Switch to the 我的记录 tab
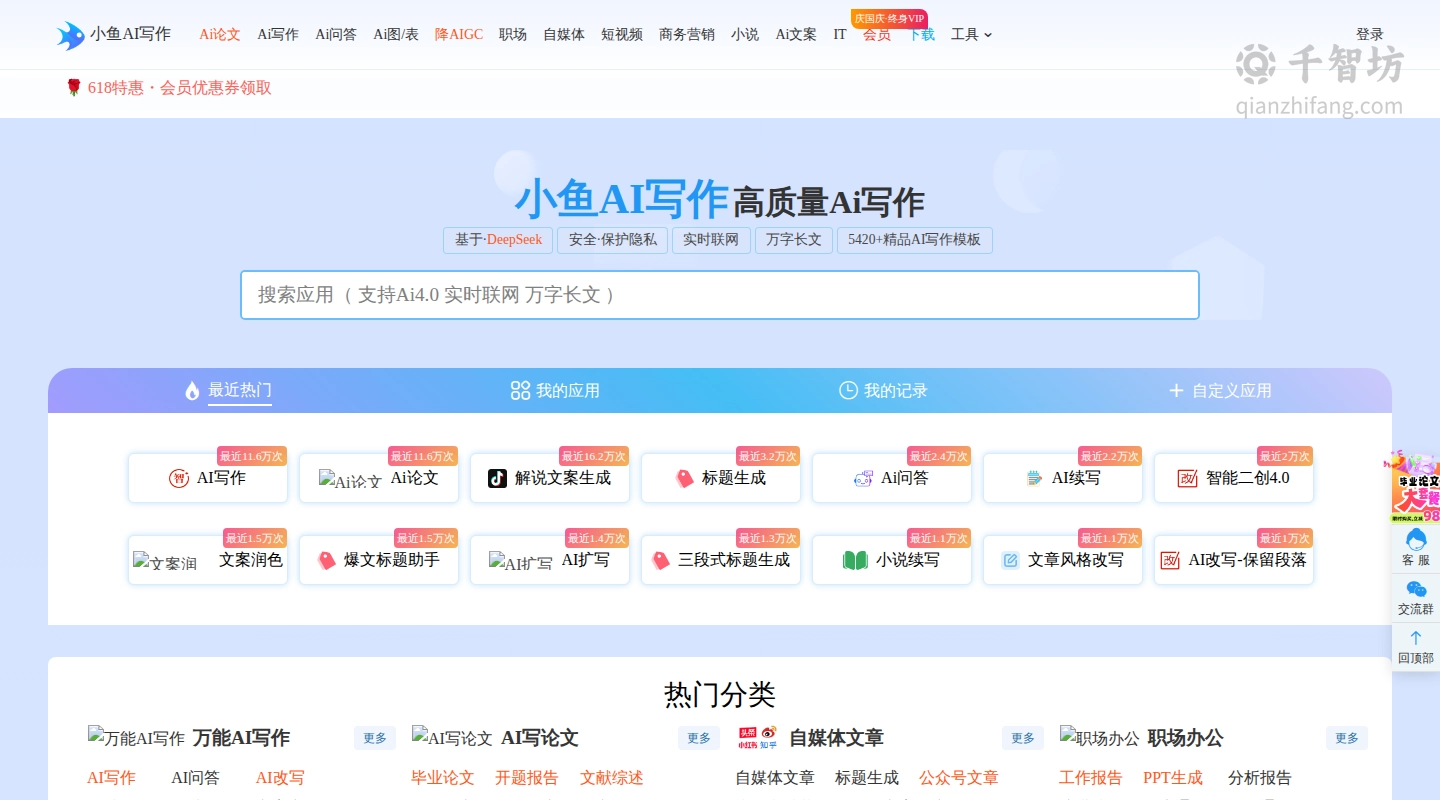The width and height of the screenshot is (1440, 800). [883, 390]
